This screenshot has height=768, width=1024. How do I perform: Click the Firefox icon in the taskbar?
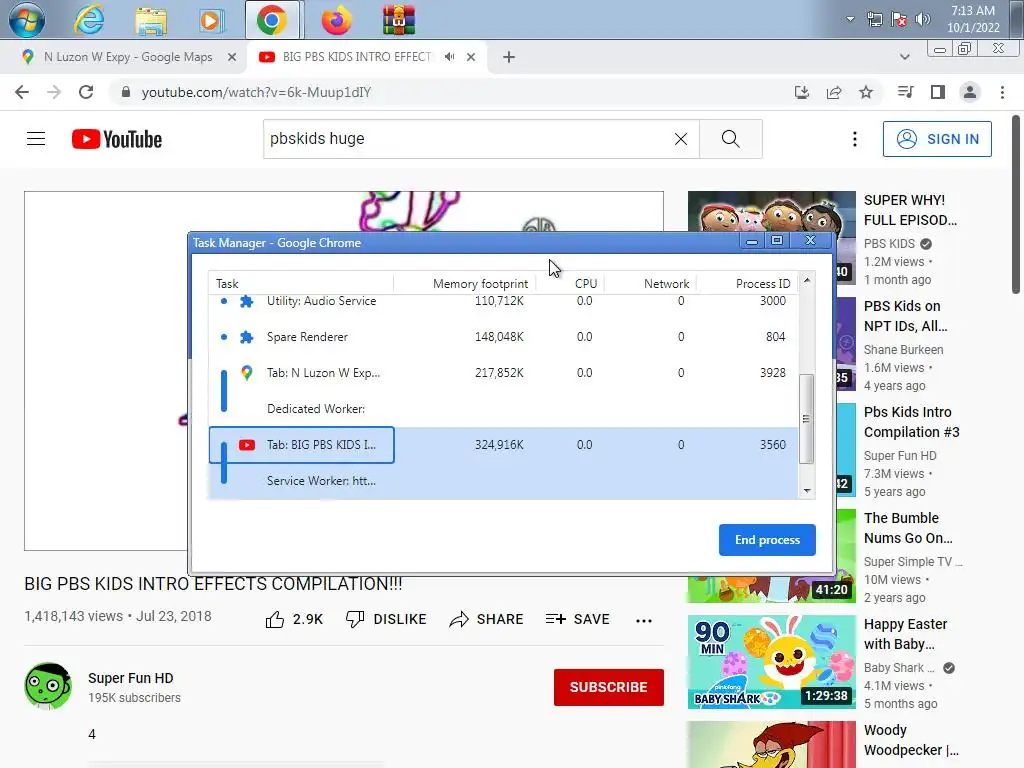pos(336,21)
